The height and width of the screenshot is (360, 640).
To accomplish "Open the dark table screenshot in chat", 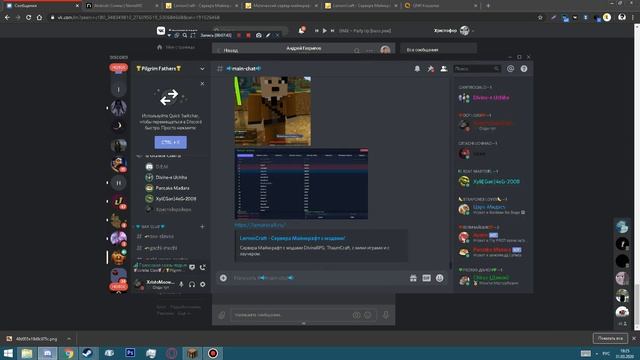I will tap(301, 184).
